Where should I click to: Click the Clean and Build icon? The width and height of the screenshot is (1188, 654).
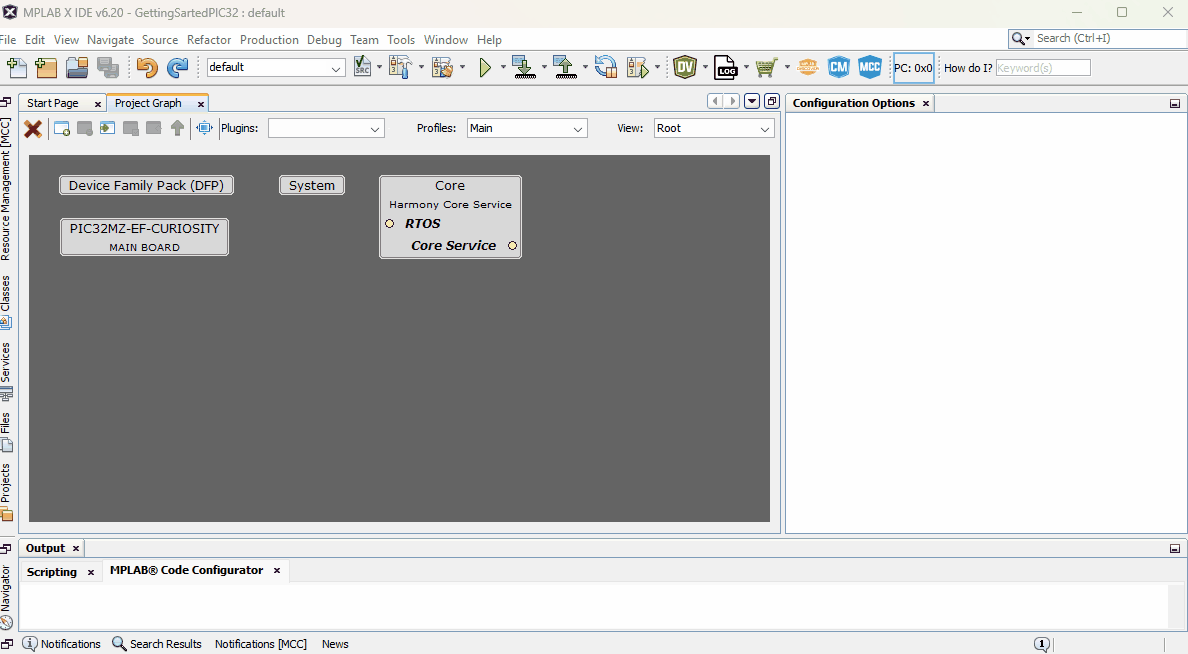(442, 67)
